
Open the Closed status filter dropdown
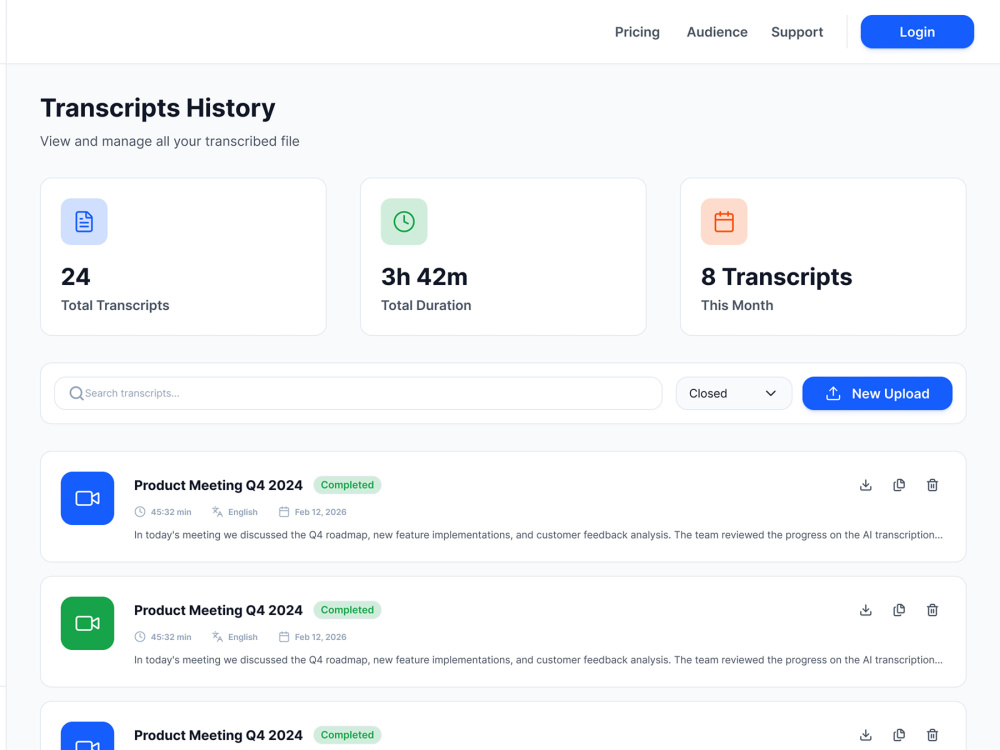tap(734, 393)
